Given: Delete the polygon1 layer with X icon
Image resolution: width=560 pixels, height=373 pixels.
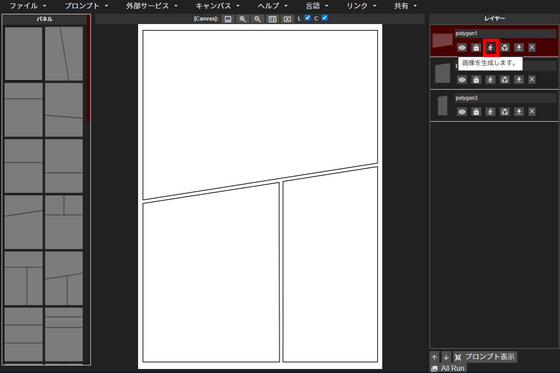Looking at the screenshot, I should click(532, 48).
